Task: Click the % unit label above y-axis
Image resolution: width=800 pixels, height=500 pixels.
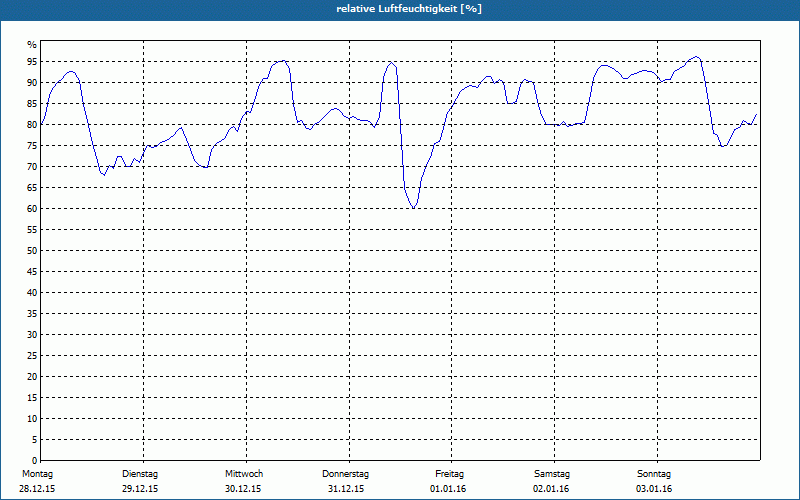Action: coord(32,45)
